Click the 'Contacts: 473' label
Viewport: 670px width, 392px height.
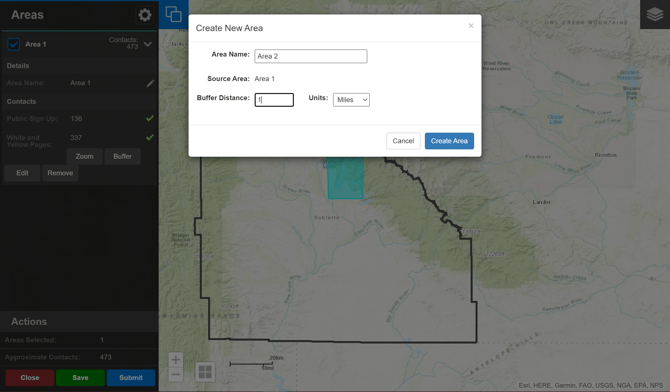point(123,43)
